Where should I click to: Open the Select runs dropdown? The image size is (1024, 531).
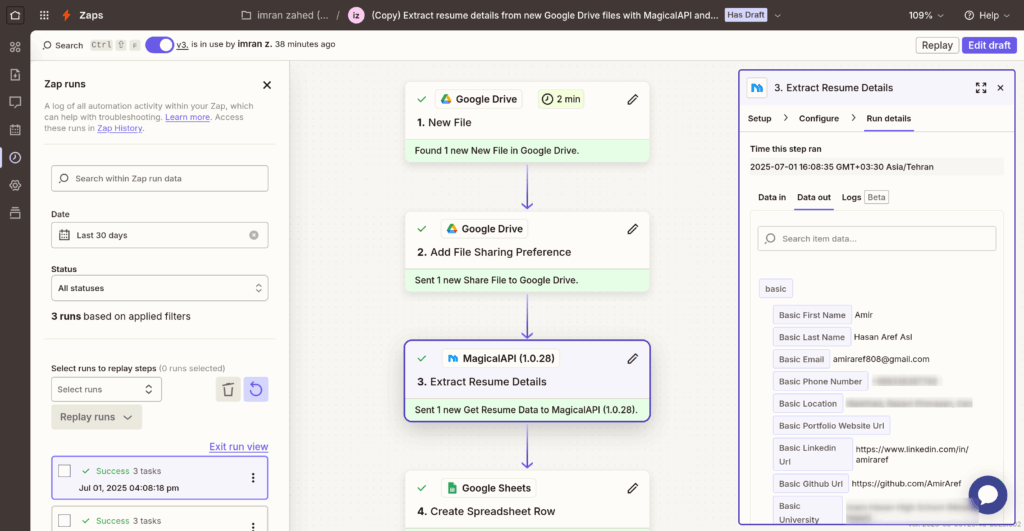point(106,389)
